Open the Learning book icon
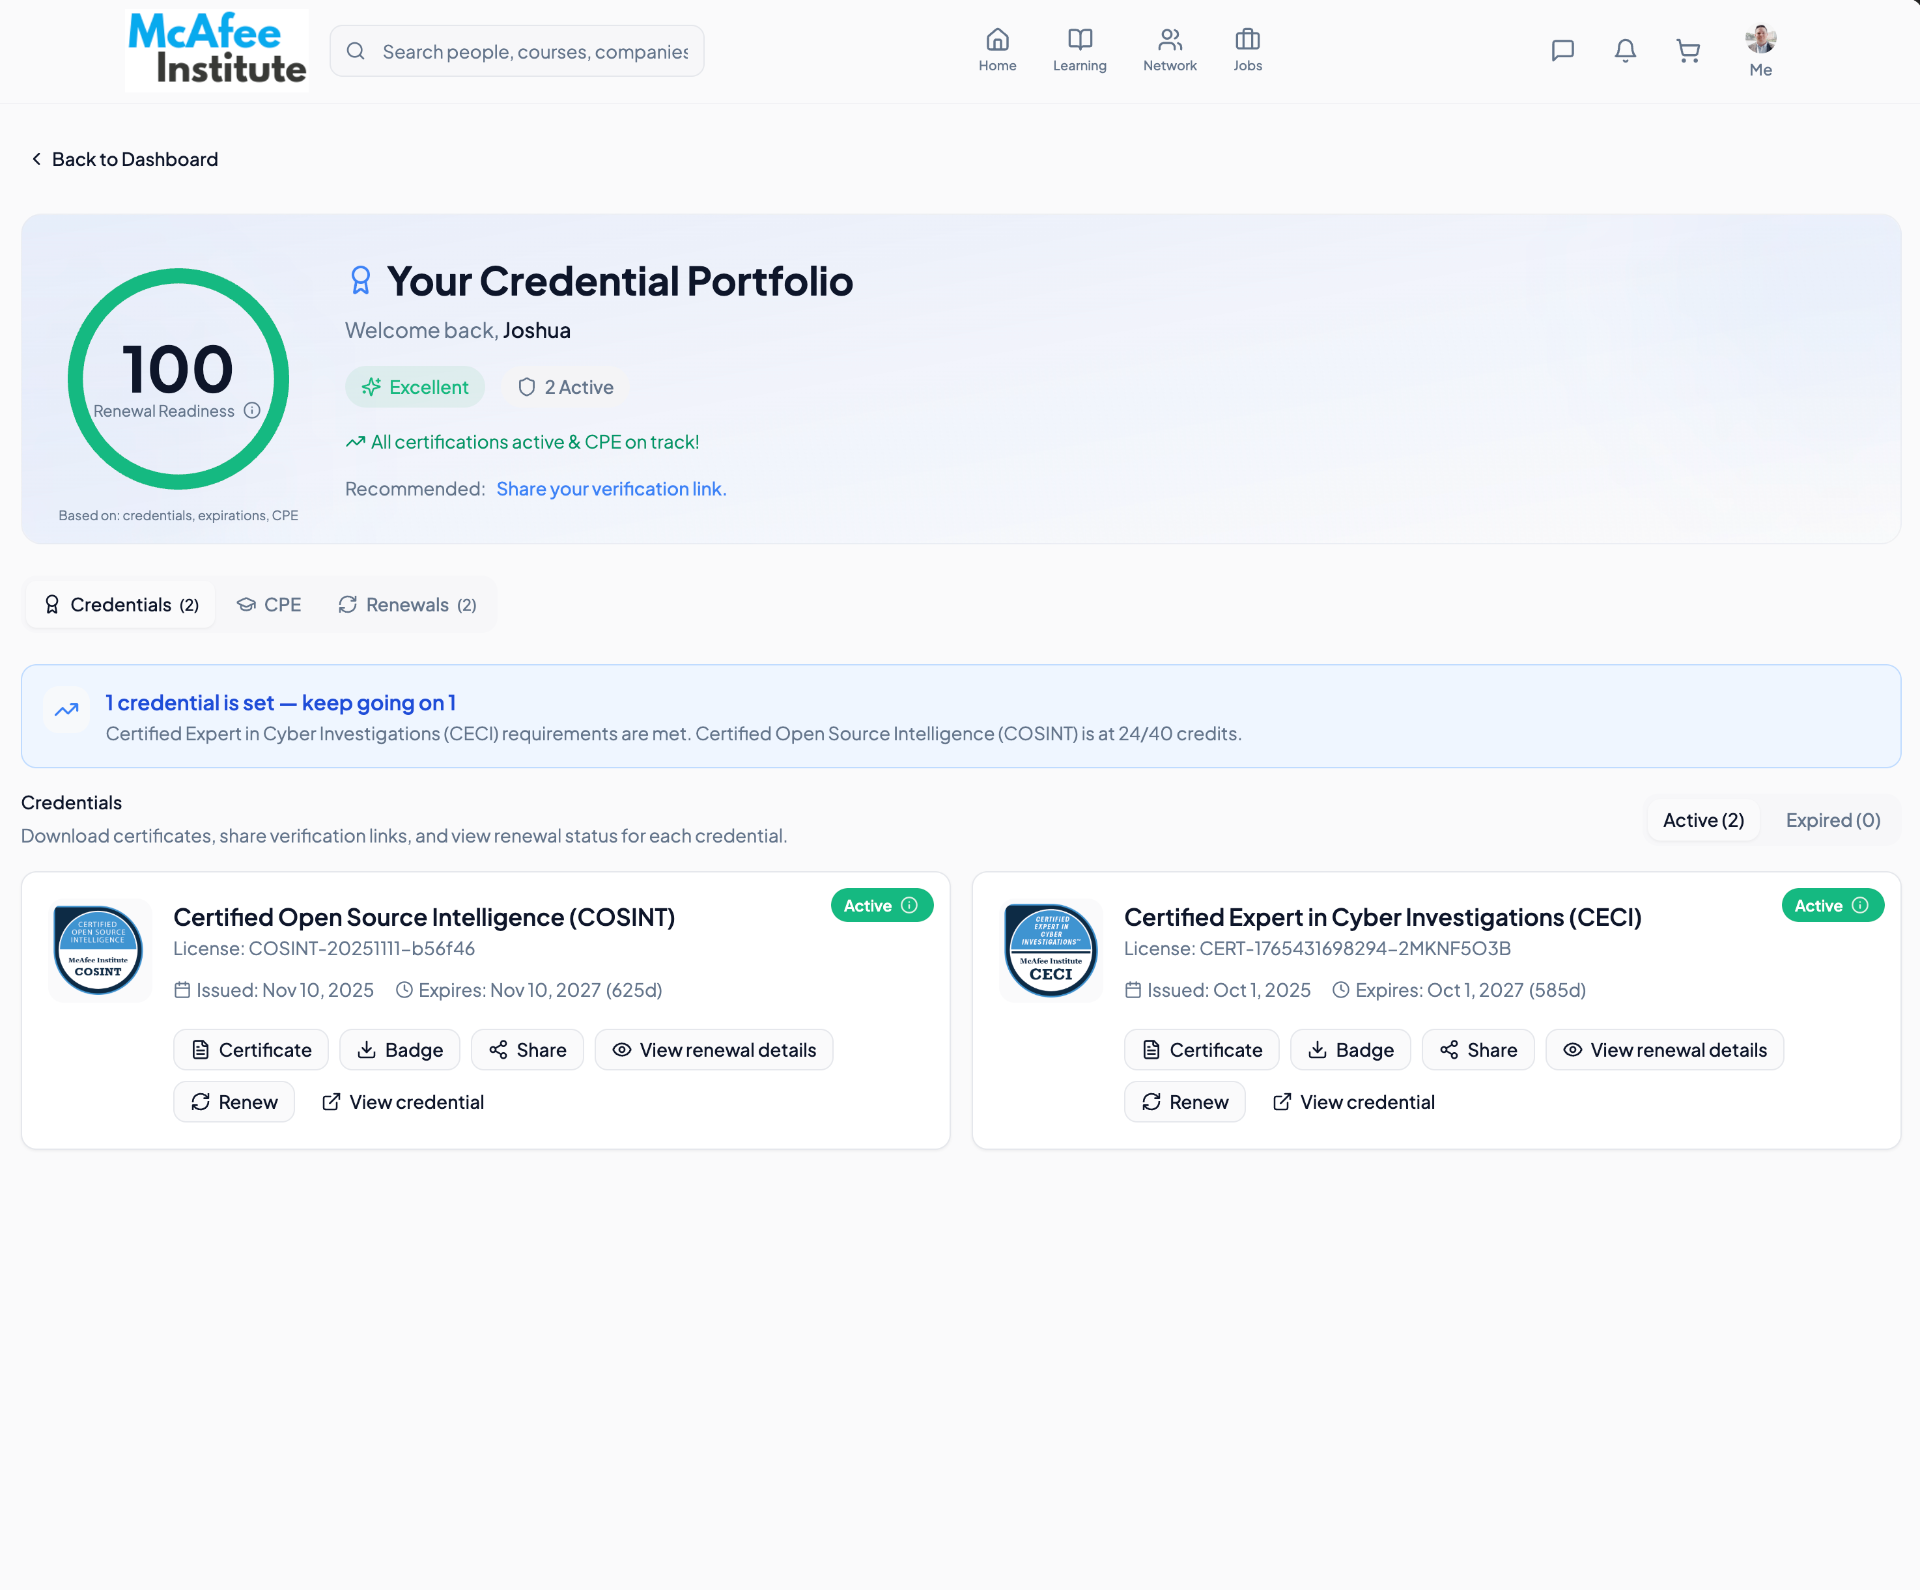The height and width of the screenshot is (1590, 1920). 1080,40
